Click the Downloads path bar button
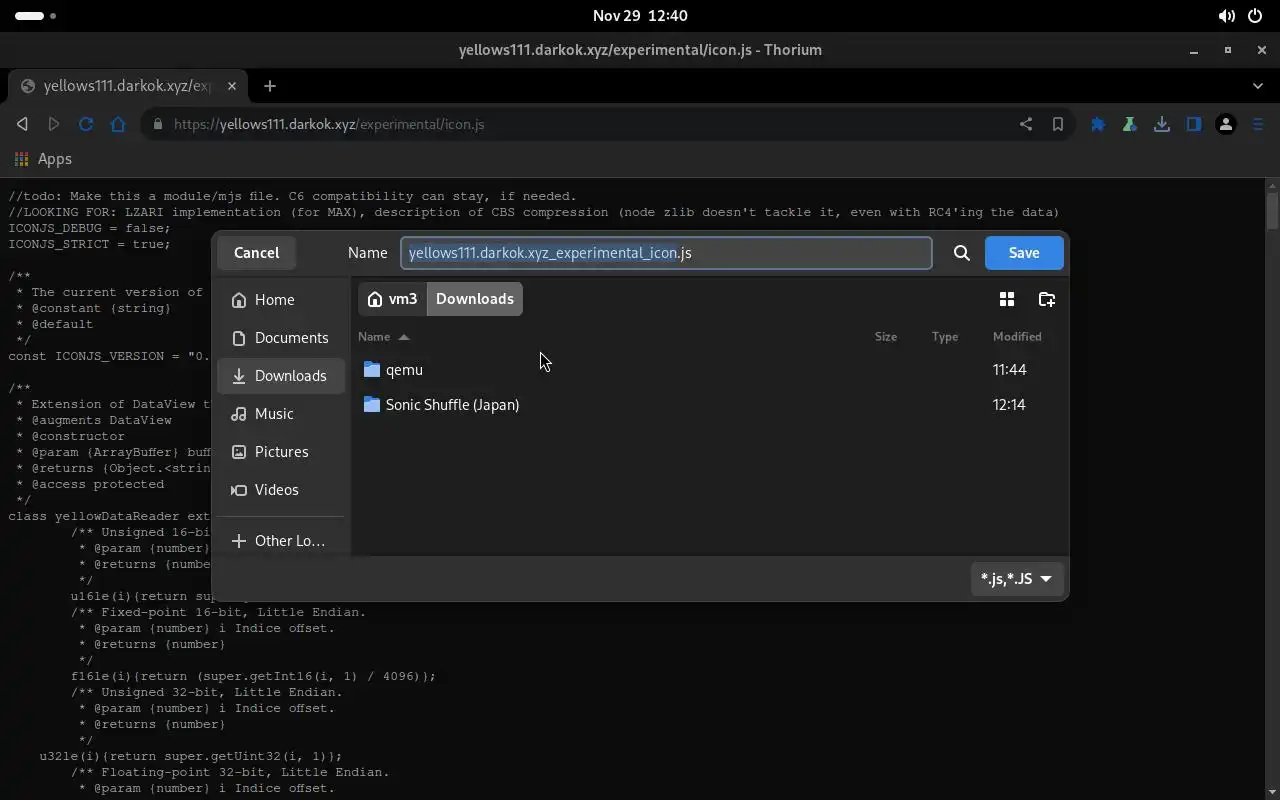Screen dimensions: 1280x800 click(475, 299)
